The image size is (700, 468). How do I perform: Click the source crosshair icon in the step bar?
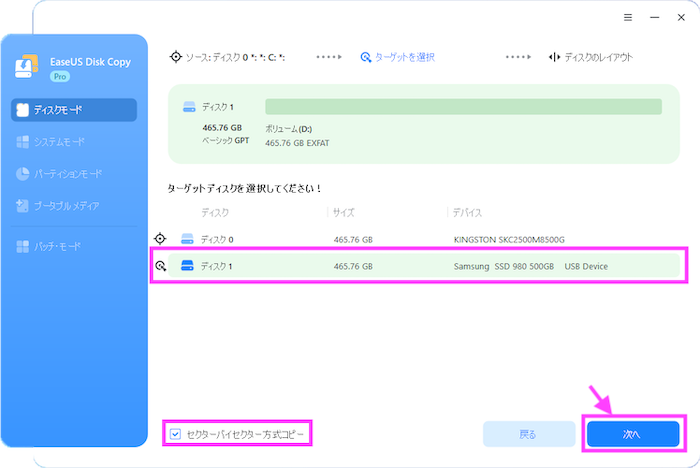click(x=176, y=57)
